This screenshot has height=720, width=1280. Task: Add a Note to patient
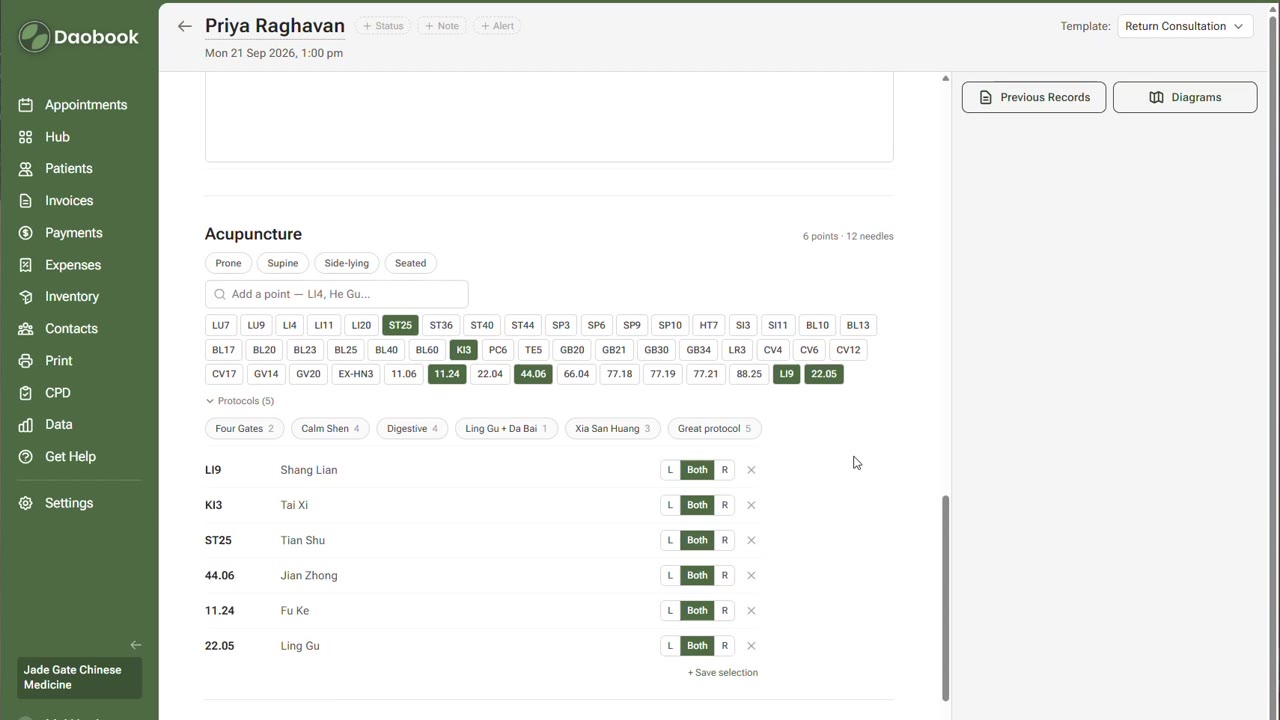coord(442,26)
